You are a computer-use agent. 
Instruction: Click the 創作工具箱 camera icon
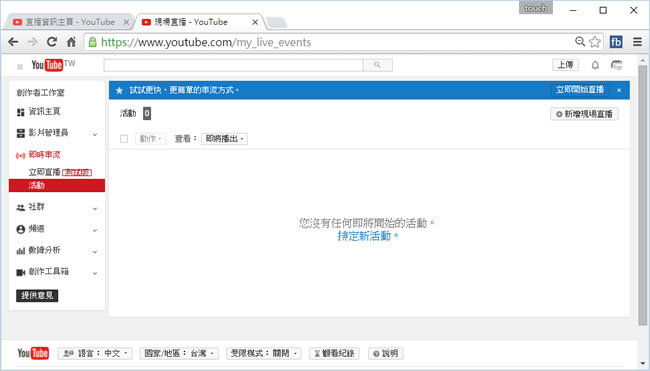point(21,272)
